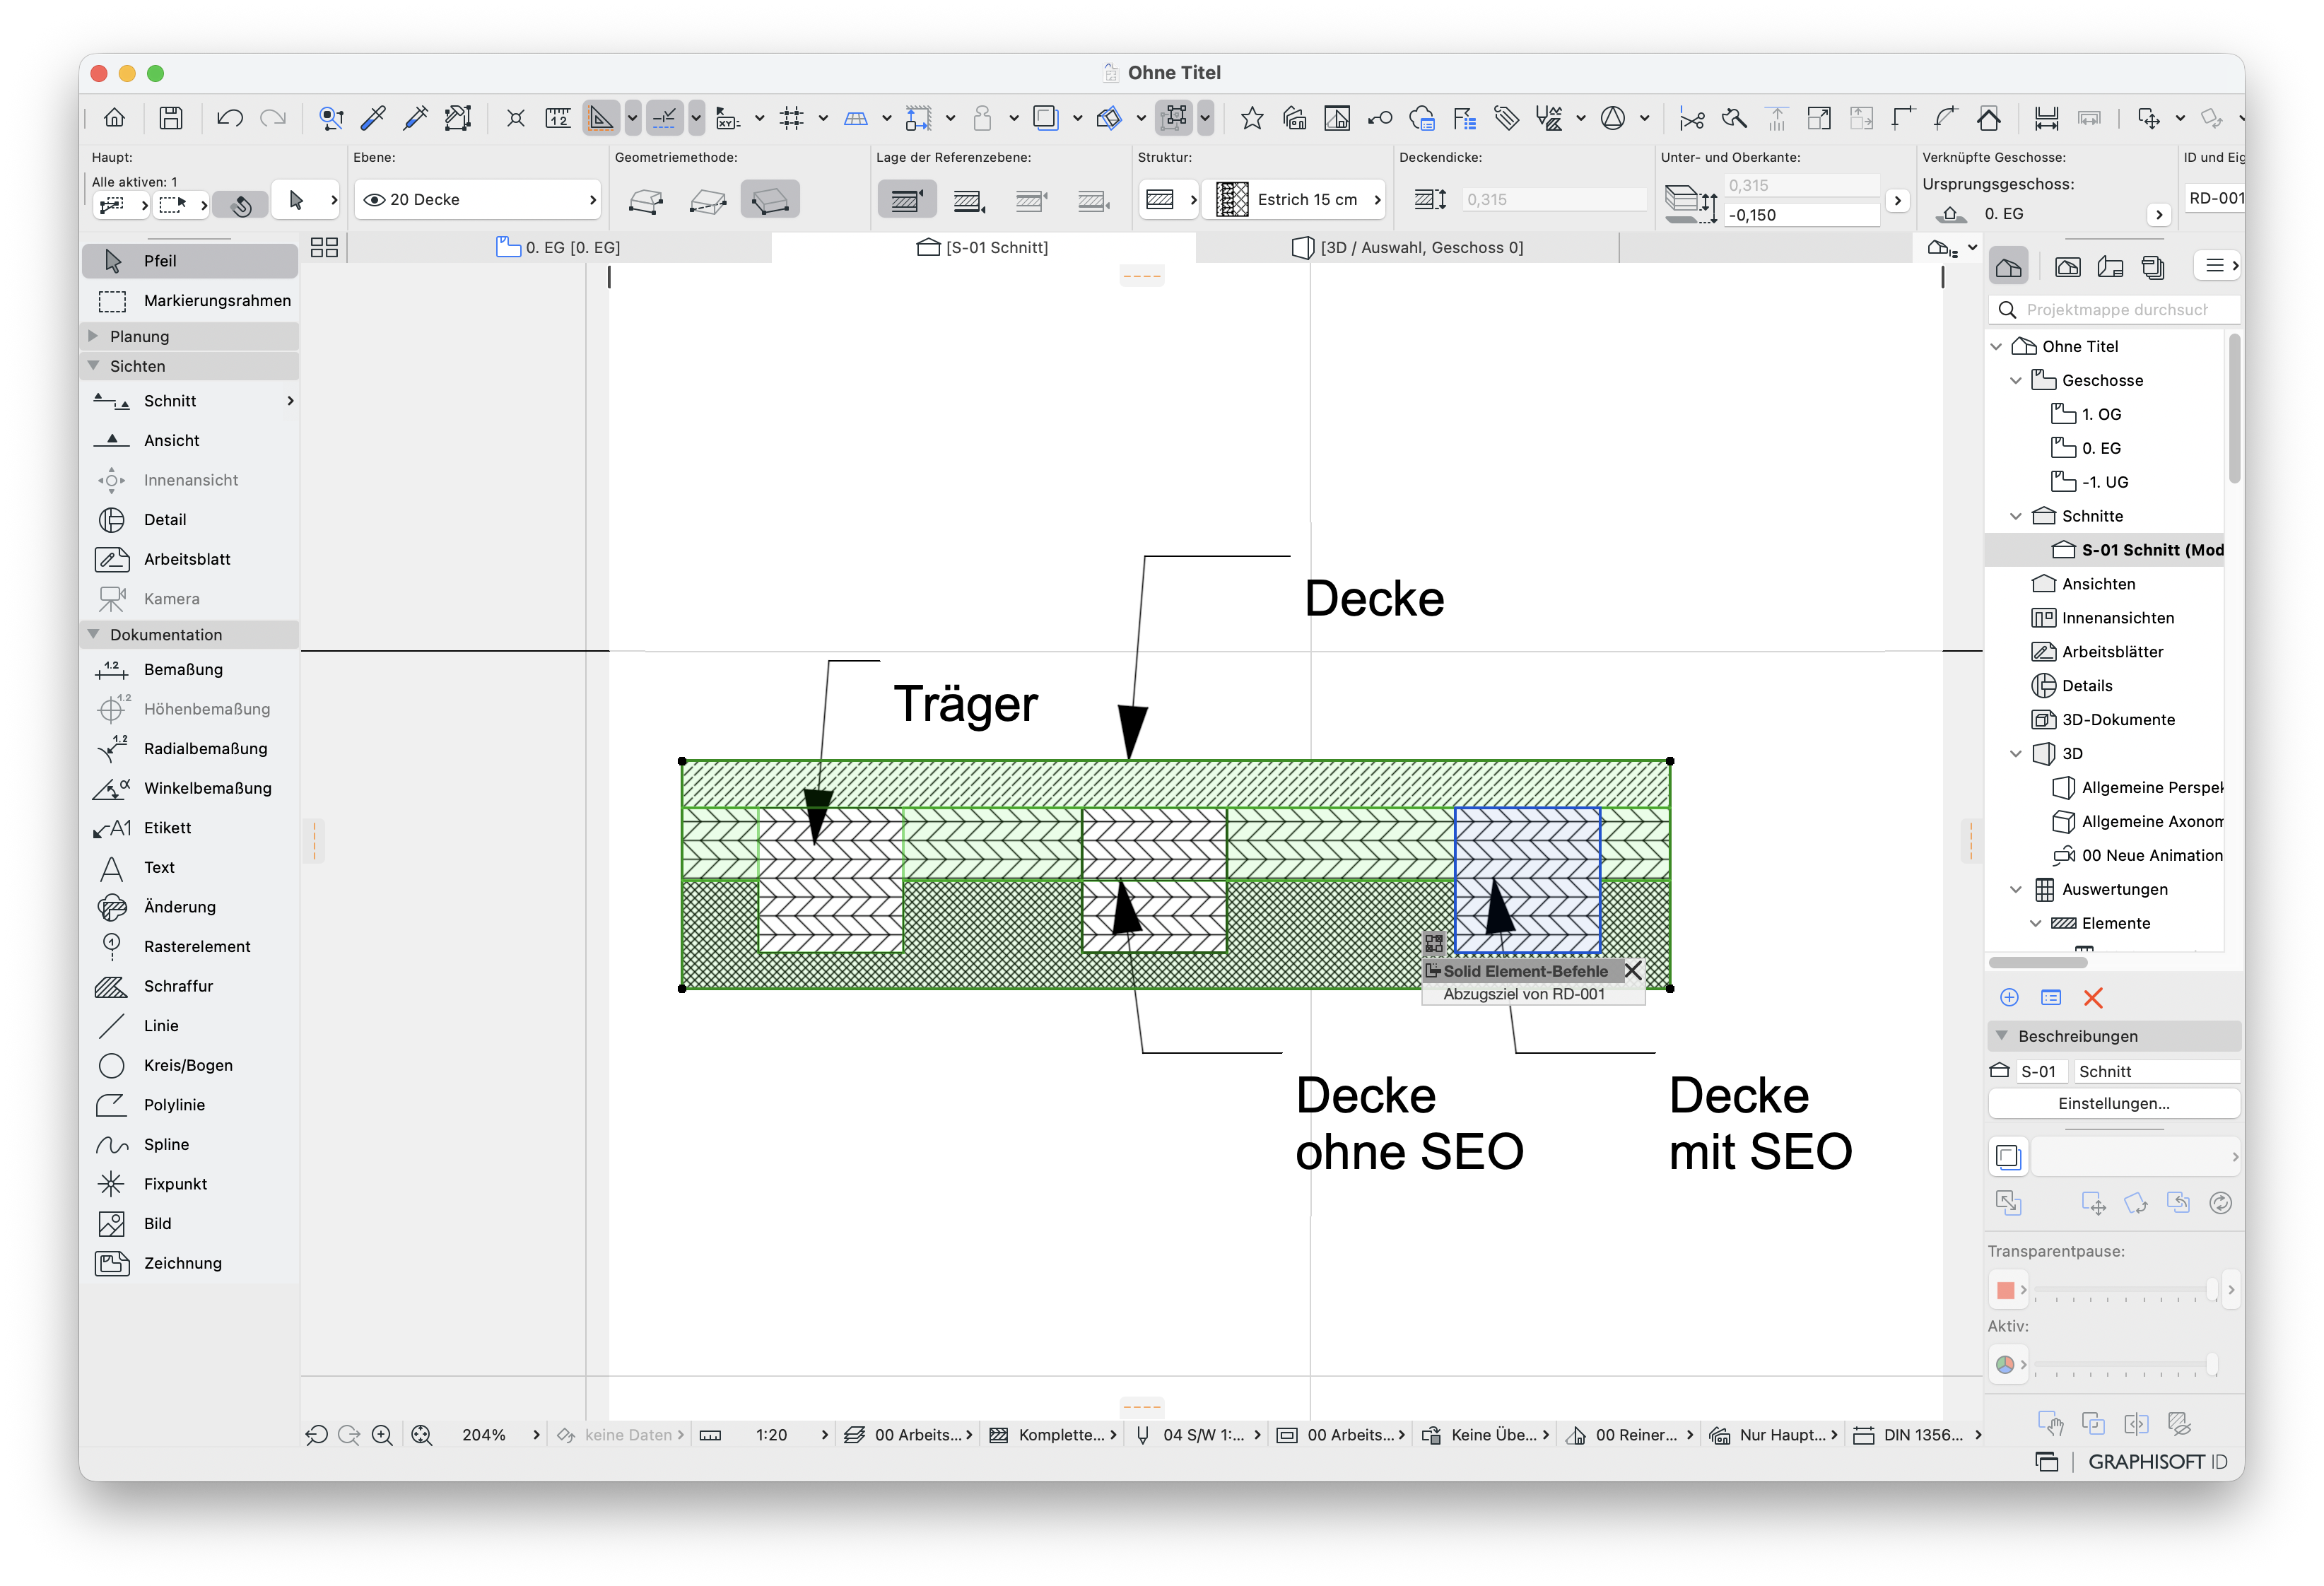Screen dimensions: 2324x1586
Task: Click the Favorites star icon
Action: pos(1251,118)
